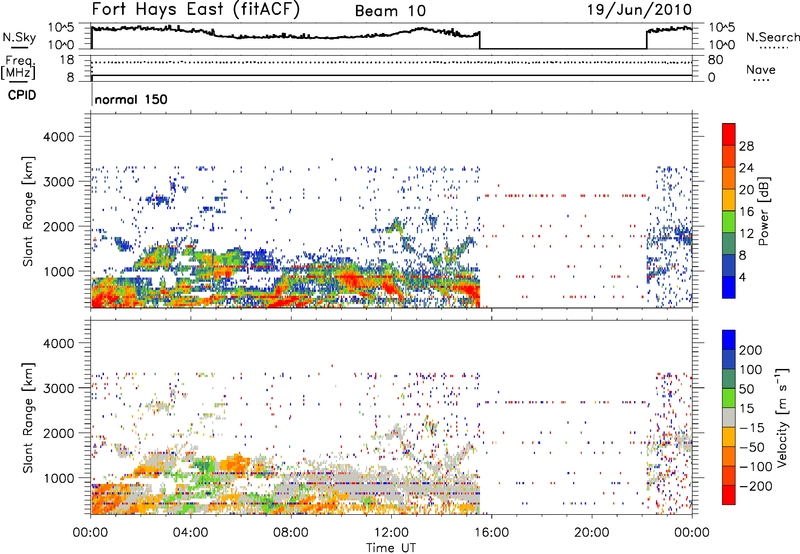This screenshot has width=800, height=554.
Task: Click the "4000" tick on the power panel
Action: [58, 137]
